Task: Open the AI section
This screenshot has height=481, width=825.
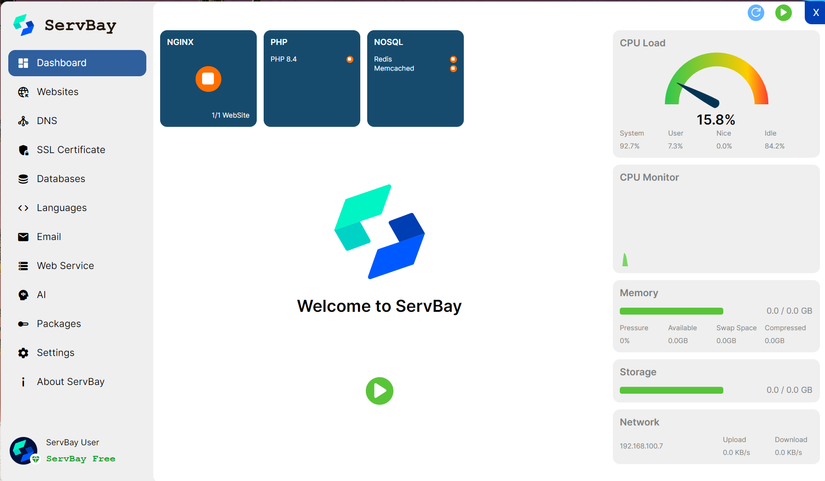Action: click(x=77, y=295)
